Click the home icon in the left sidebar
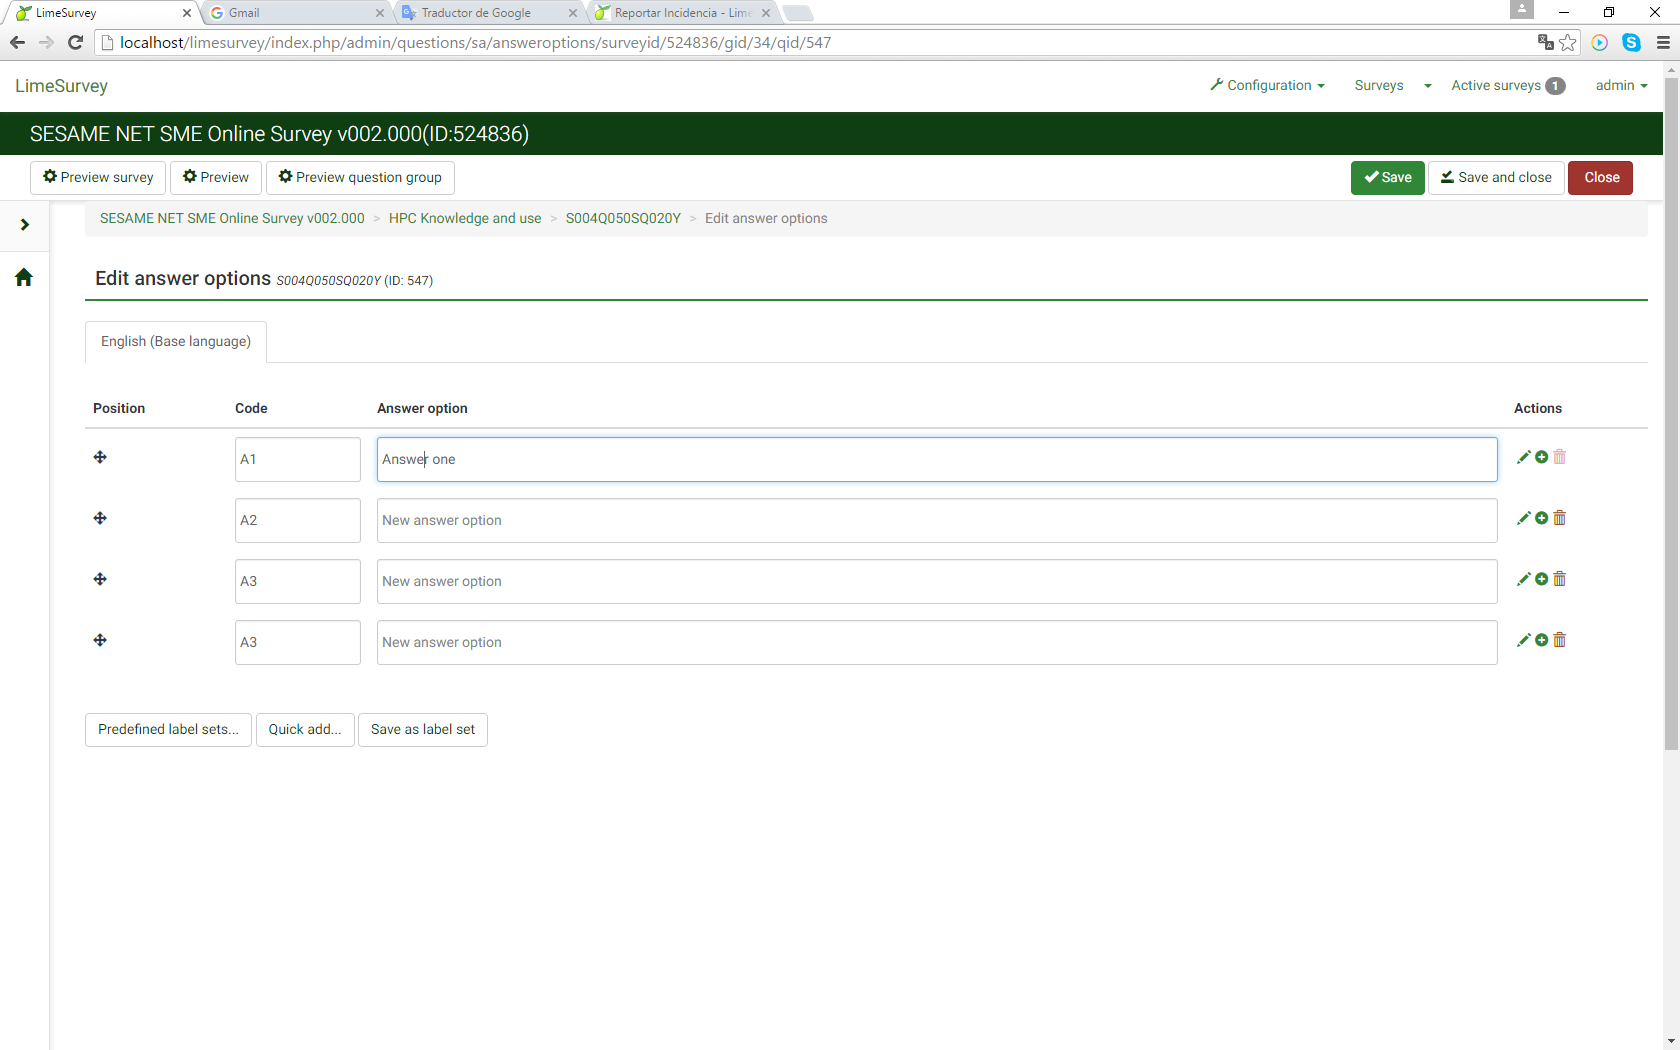 (24, 277)
